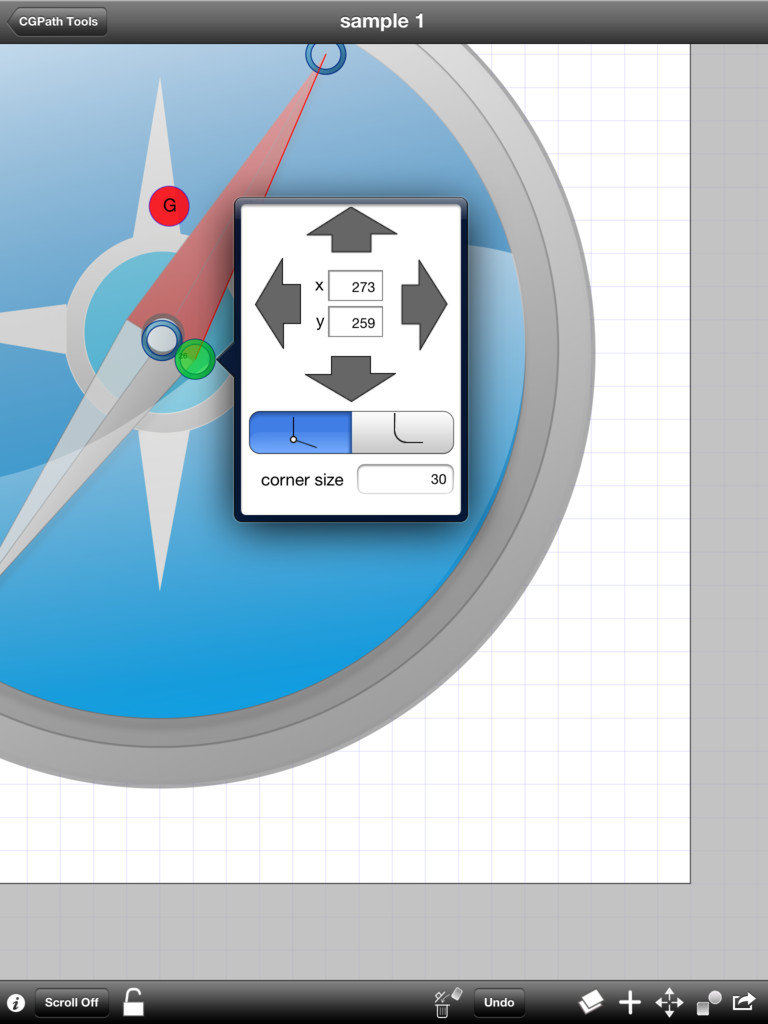Open the info button

coord(16,1002)
